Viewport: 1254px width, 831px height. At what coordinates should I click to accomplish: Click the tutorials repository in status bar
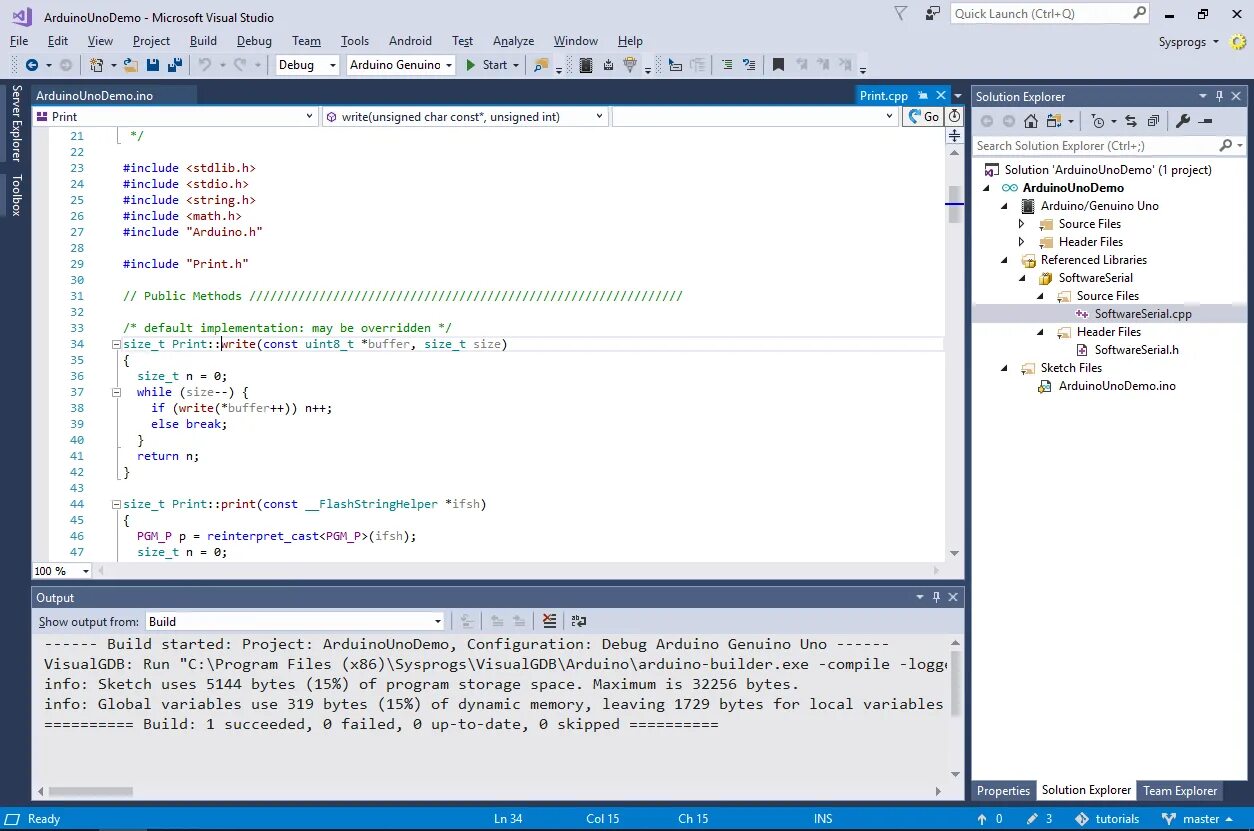[1107, 819]
